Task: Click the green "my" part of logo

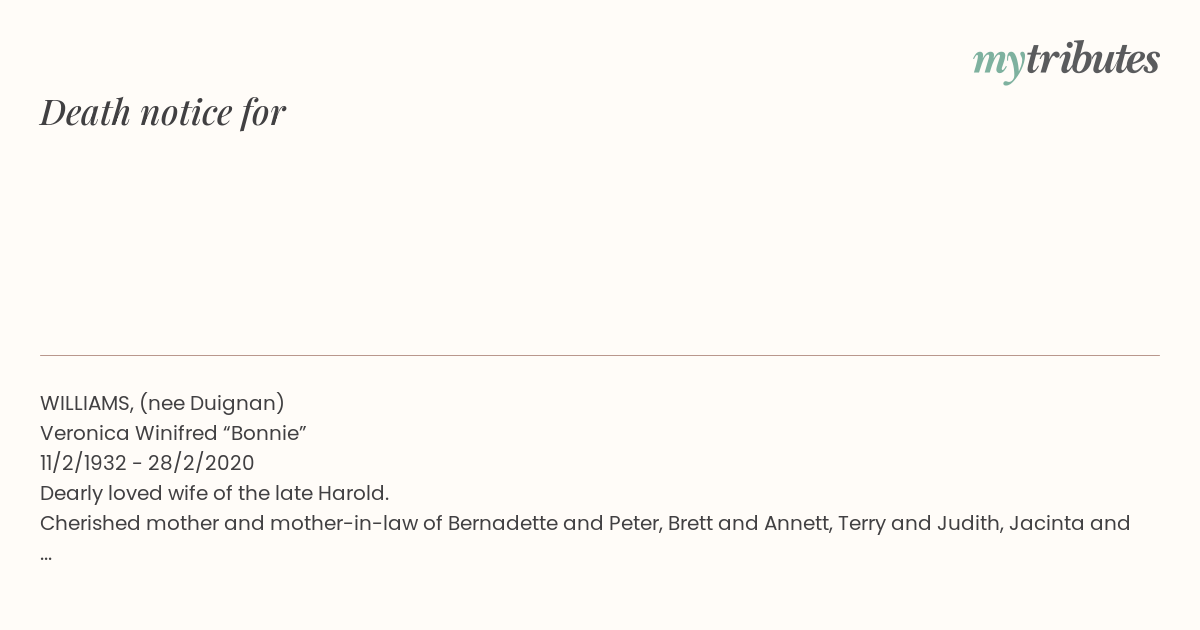Action: pyautogui.click(x=999, y=64)
